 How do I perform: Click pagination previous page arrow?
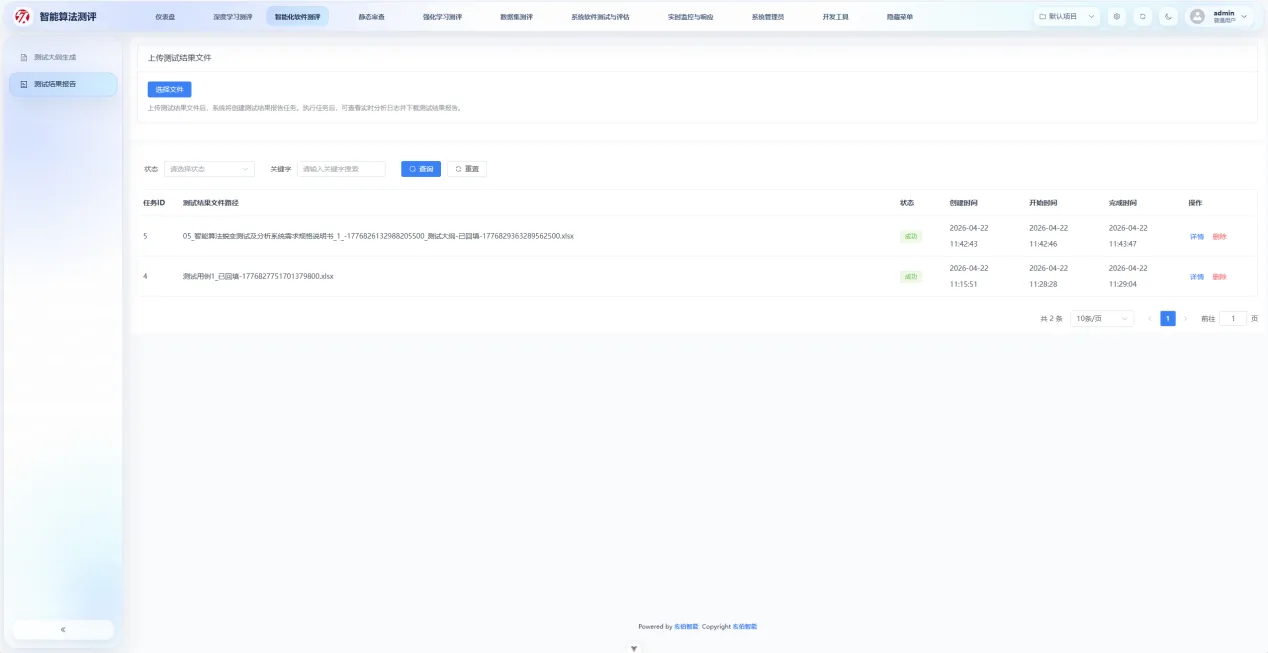coord(1150,318)
